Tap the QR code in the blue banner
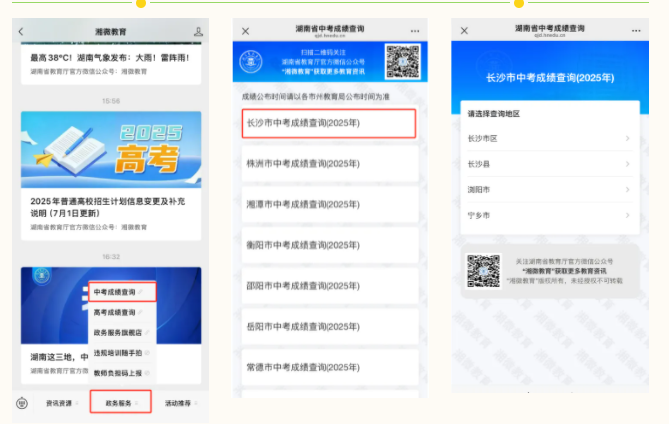This screenshot has width=670, height=424. click(x=402, y=60)
